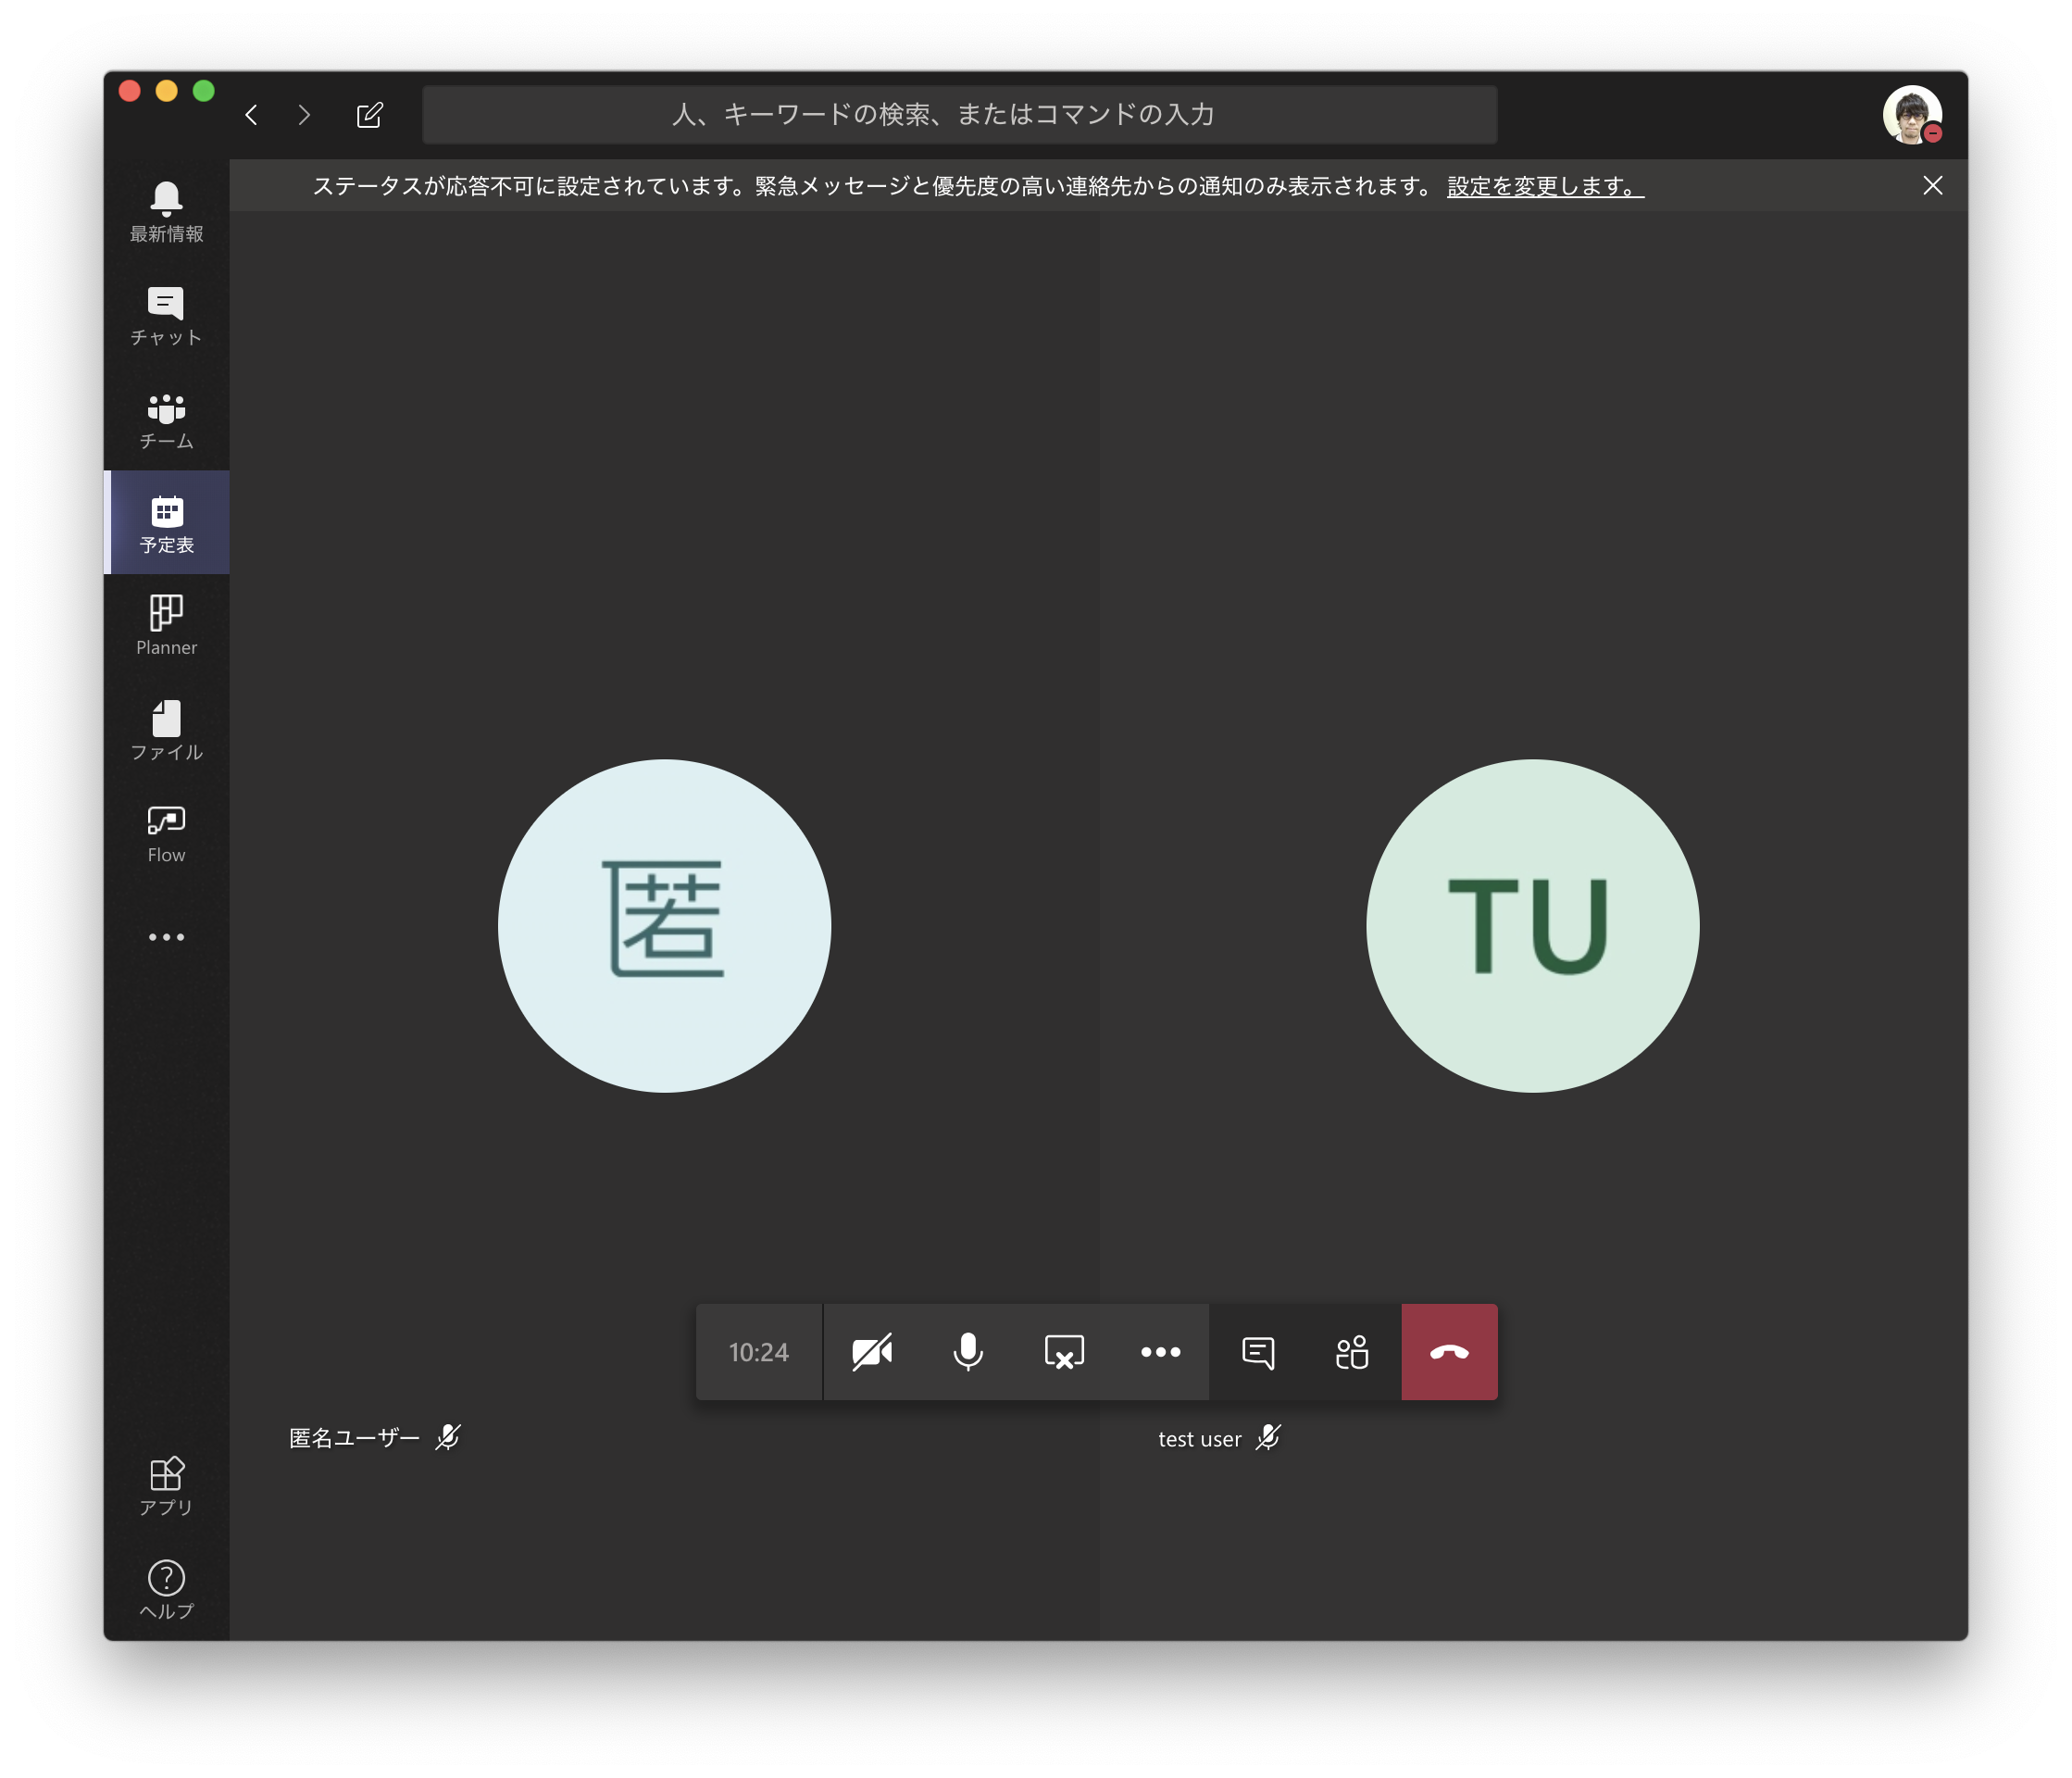Viewport: 2072px width, 1778px height.
Task: Show more apps via sidebar ellipsis
Action: 166,937
